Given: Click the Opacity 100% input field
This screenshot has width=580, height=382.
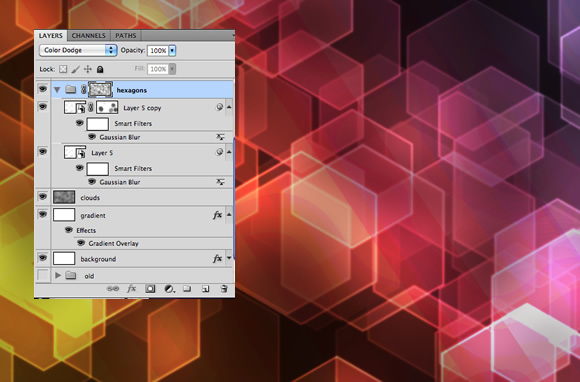Looking at the screenshot, I should tap(158, 51).
